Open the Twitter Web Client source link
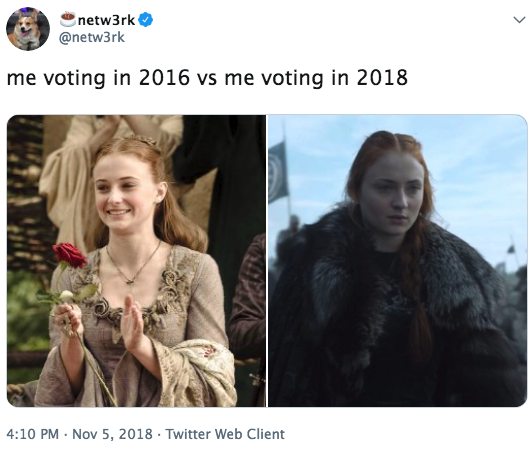The image size is (532, 452). click(x=225, y=434)
